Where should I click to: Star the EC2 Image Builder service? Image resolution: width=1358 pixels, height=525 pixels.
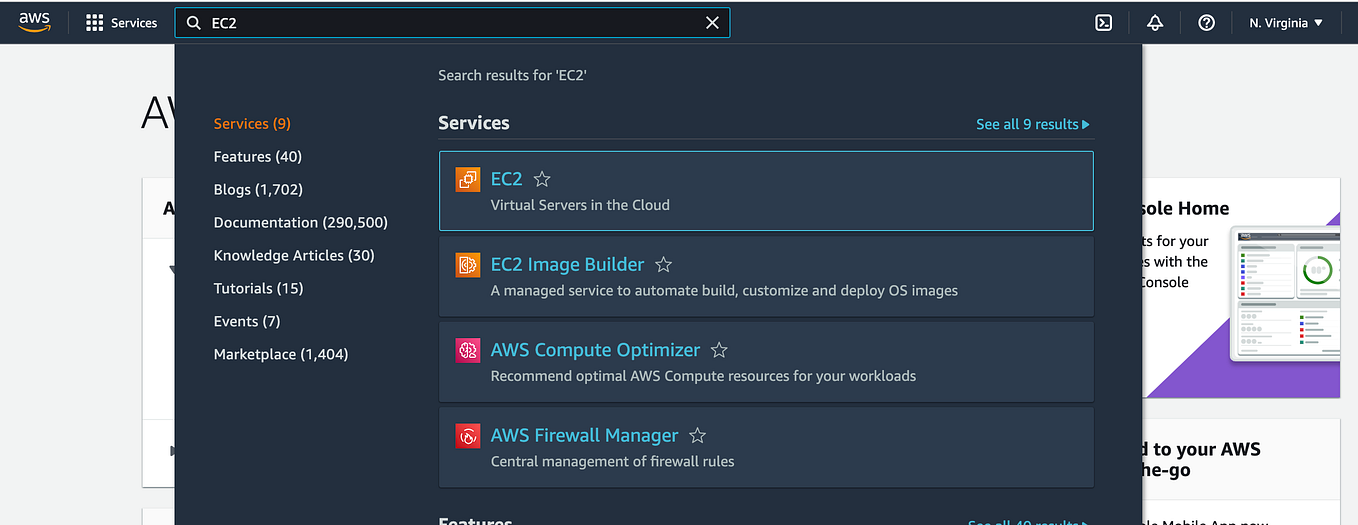(x=663, y=265)
